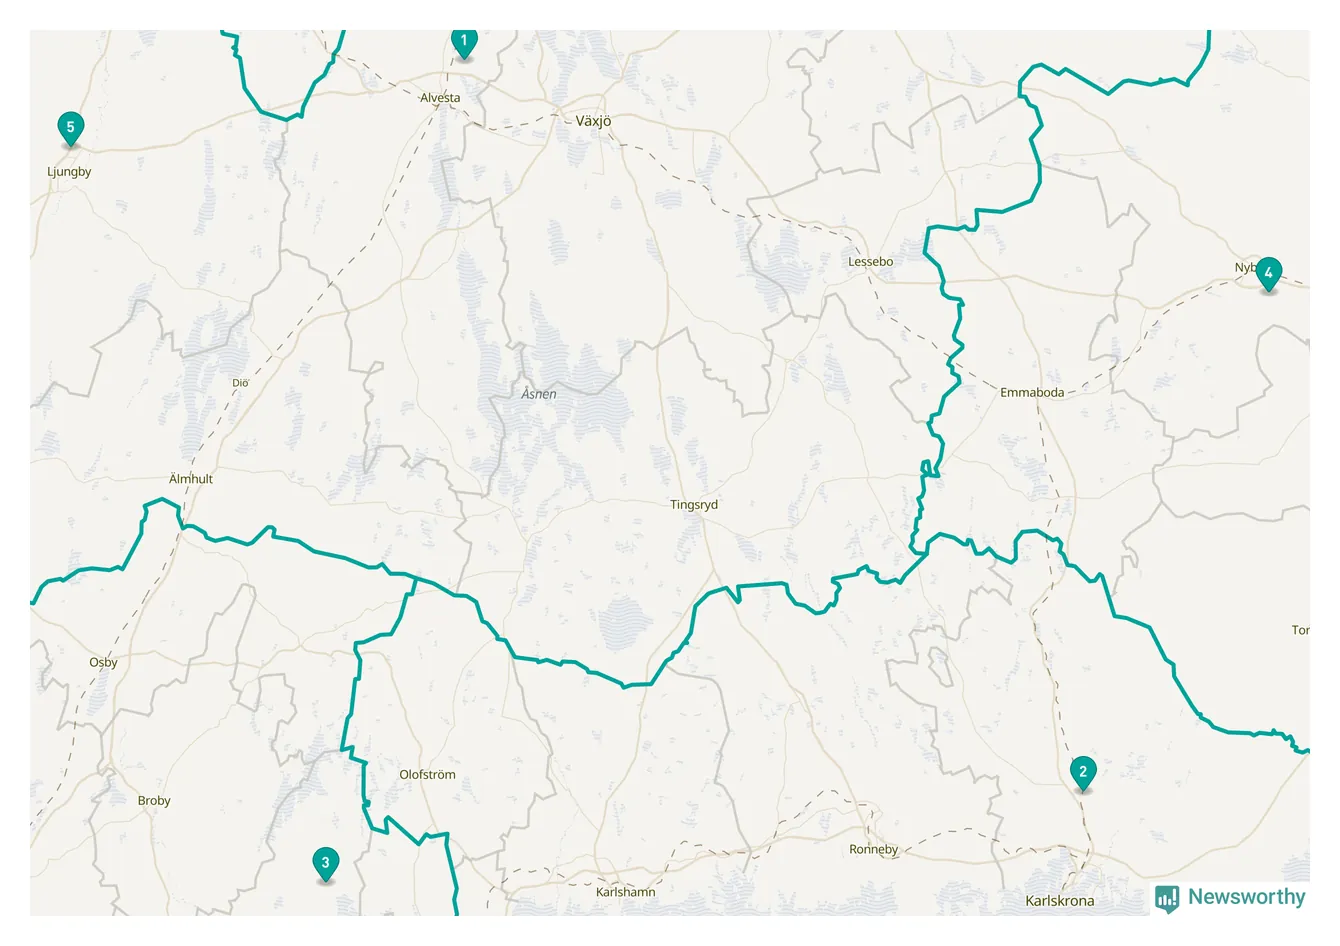Click map marker number 5

click(x=70, y=128)
